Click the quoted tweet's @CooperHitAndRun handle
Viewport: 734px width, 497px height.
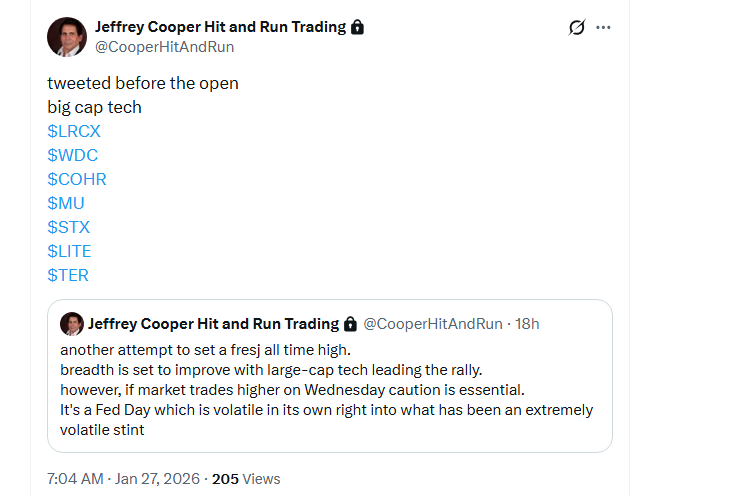tap(432, 324)
